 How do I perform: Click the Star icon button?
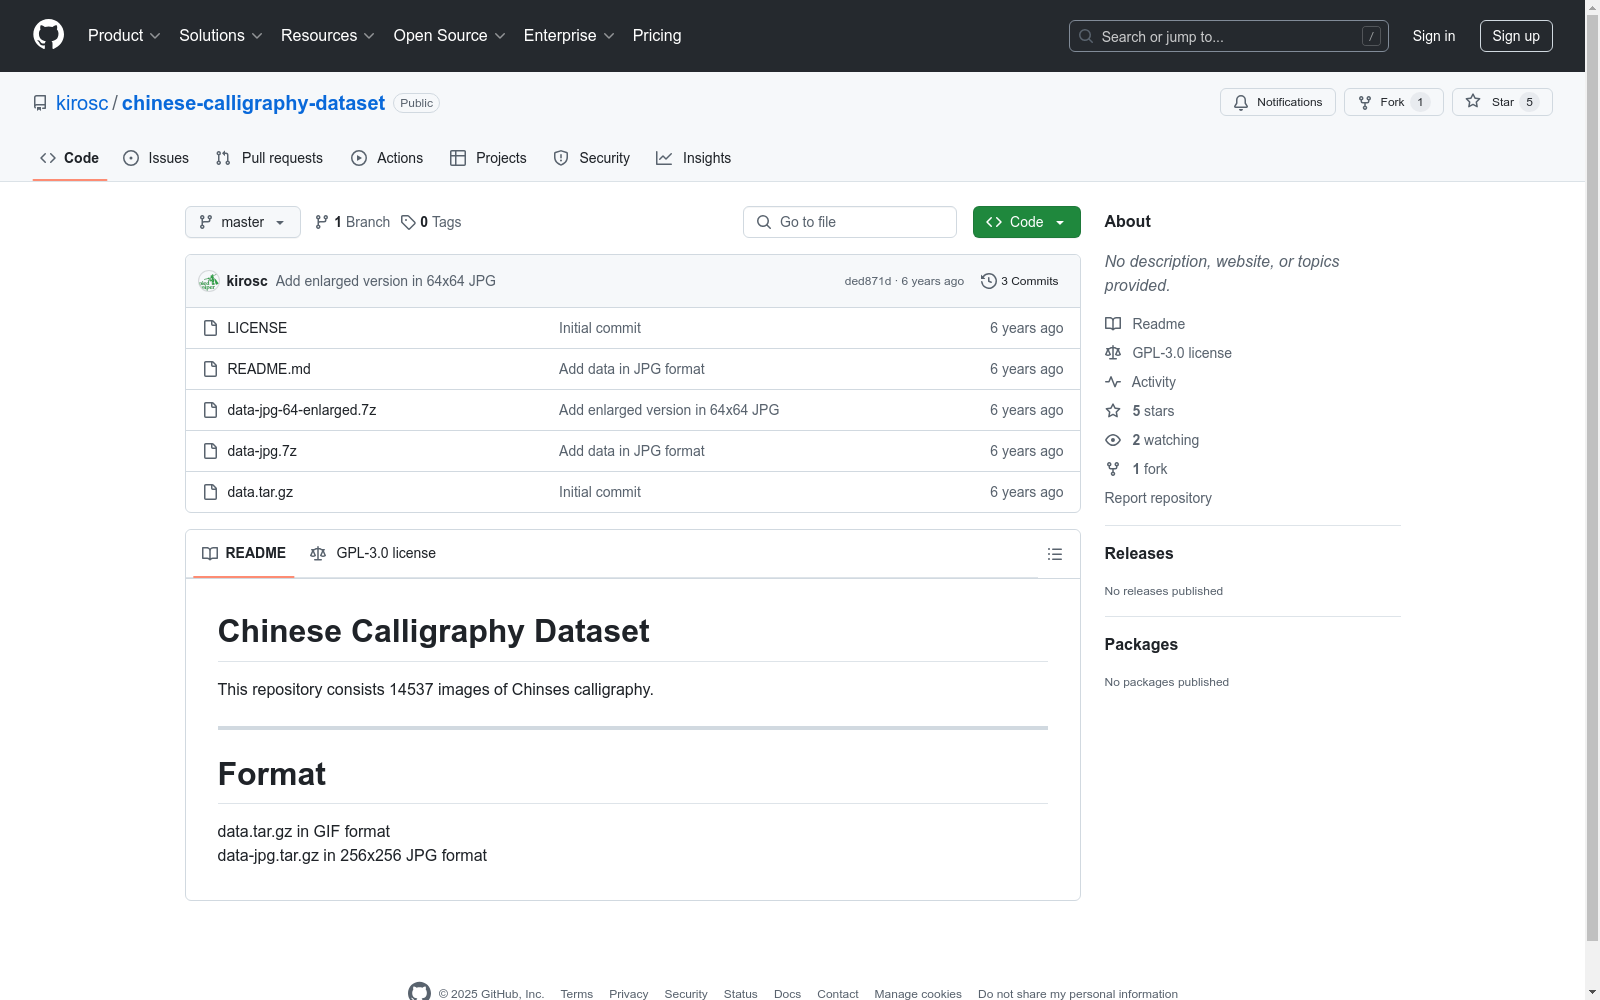(1473, 101)
